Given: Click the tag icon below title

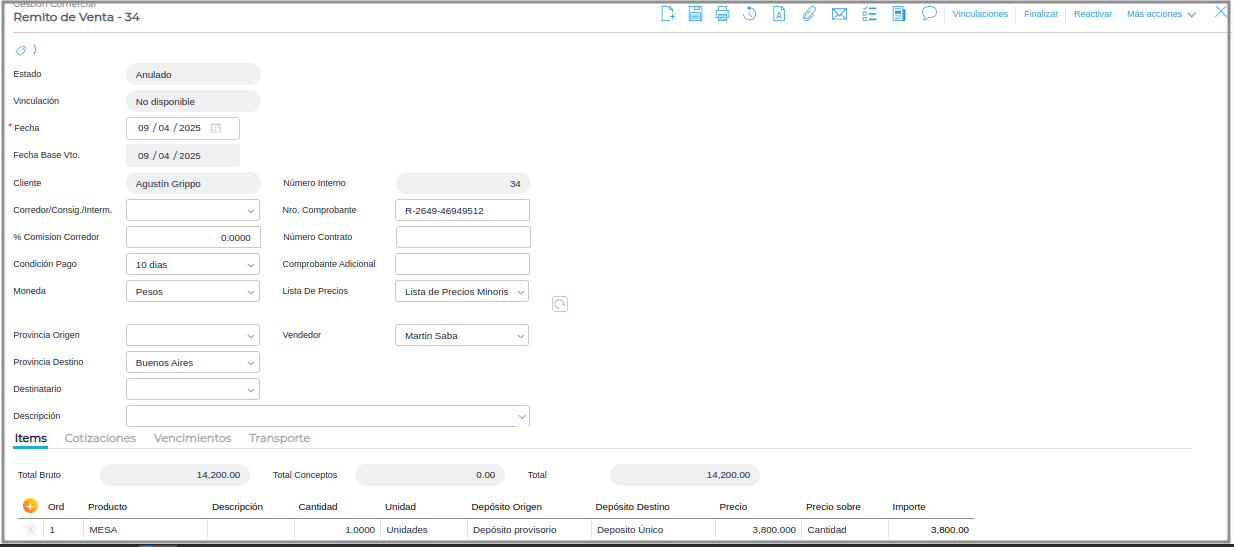Looking at the screenshot, I should 21,50.
